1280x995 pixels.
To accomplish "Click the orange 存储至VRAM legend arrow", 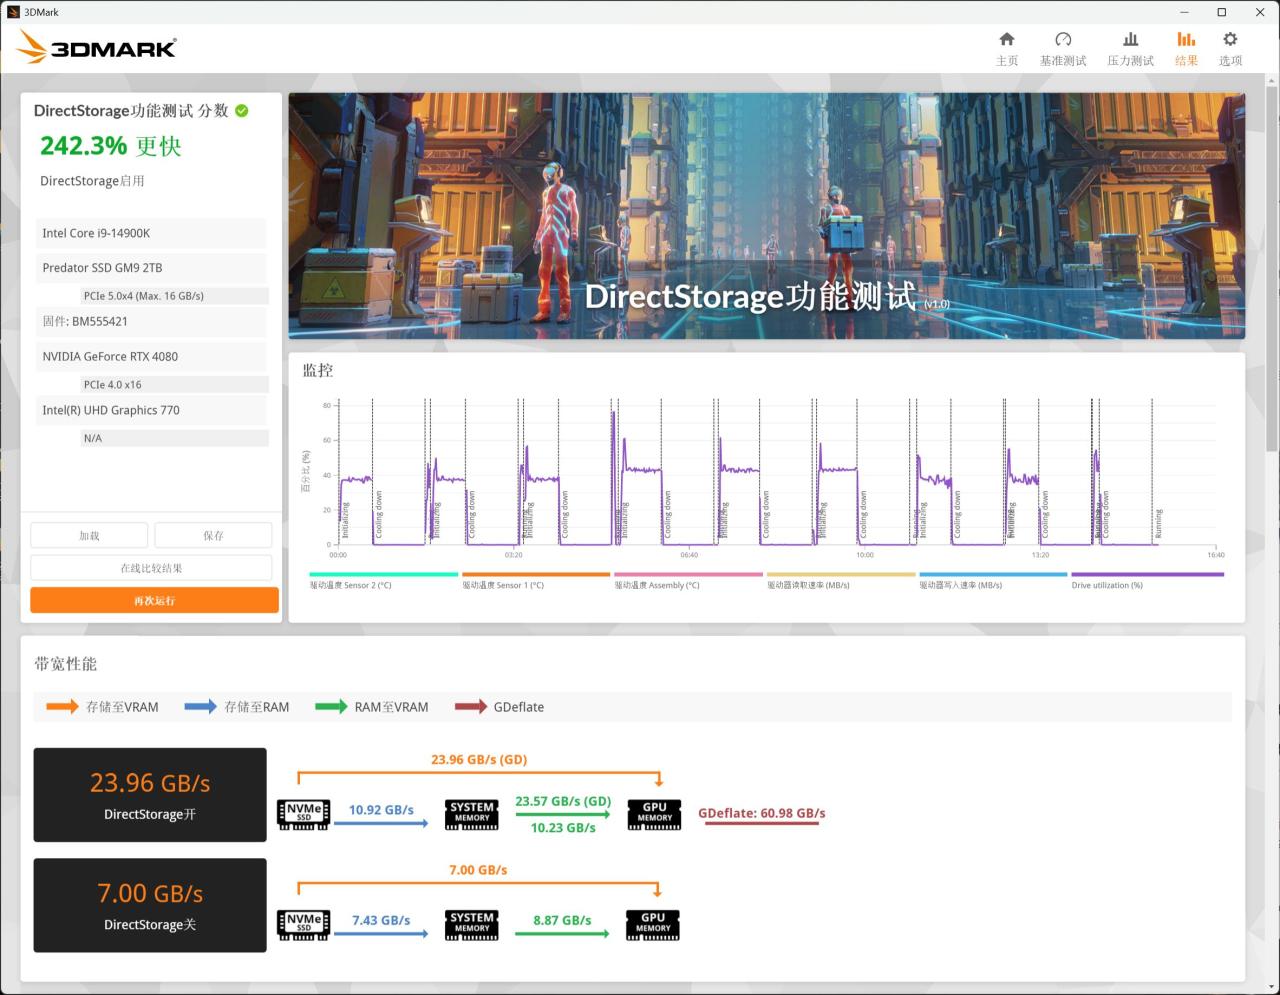I will pyautogui.click(x=62, y=707).
